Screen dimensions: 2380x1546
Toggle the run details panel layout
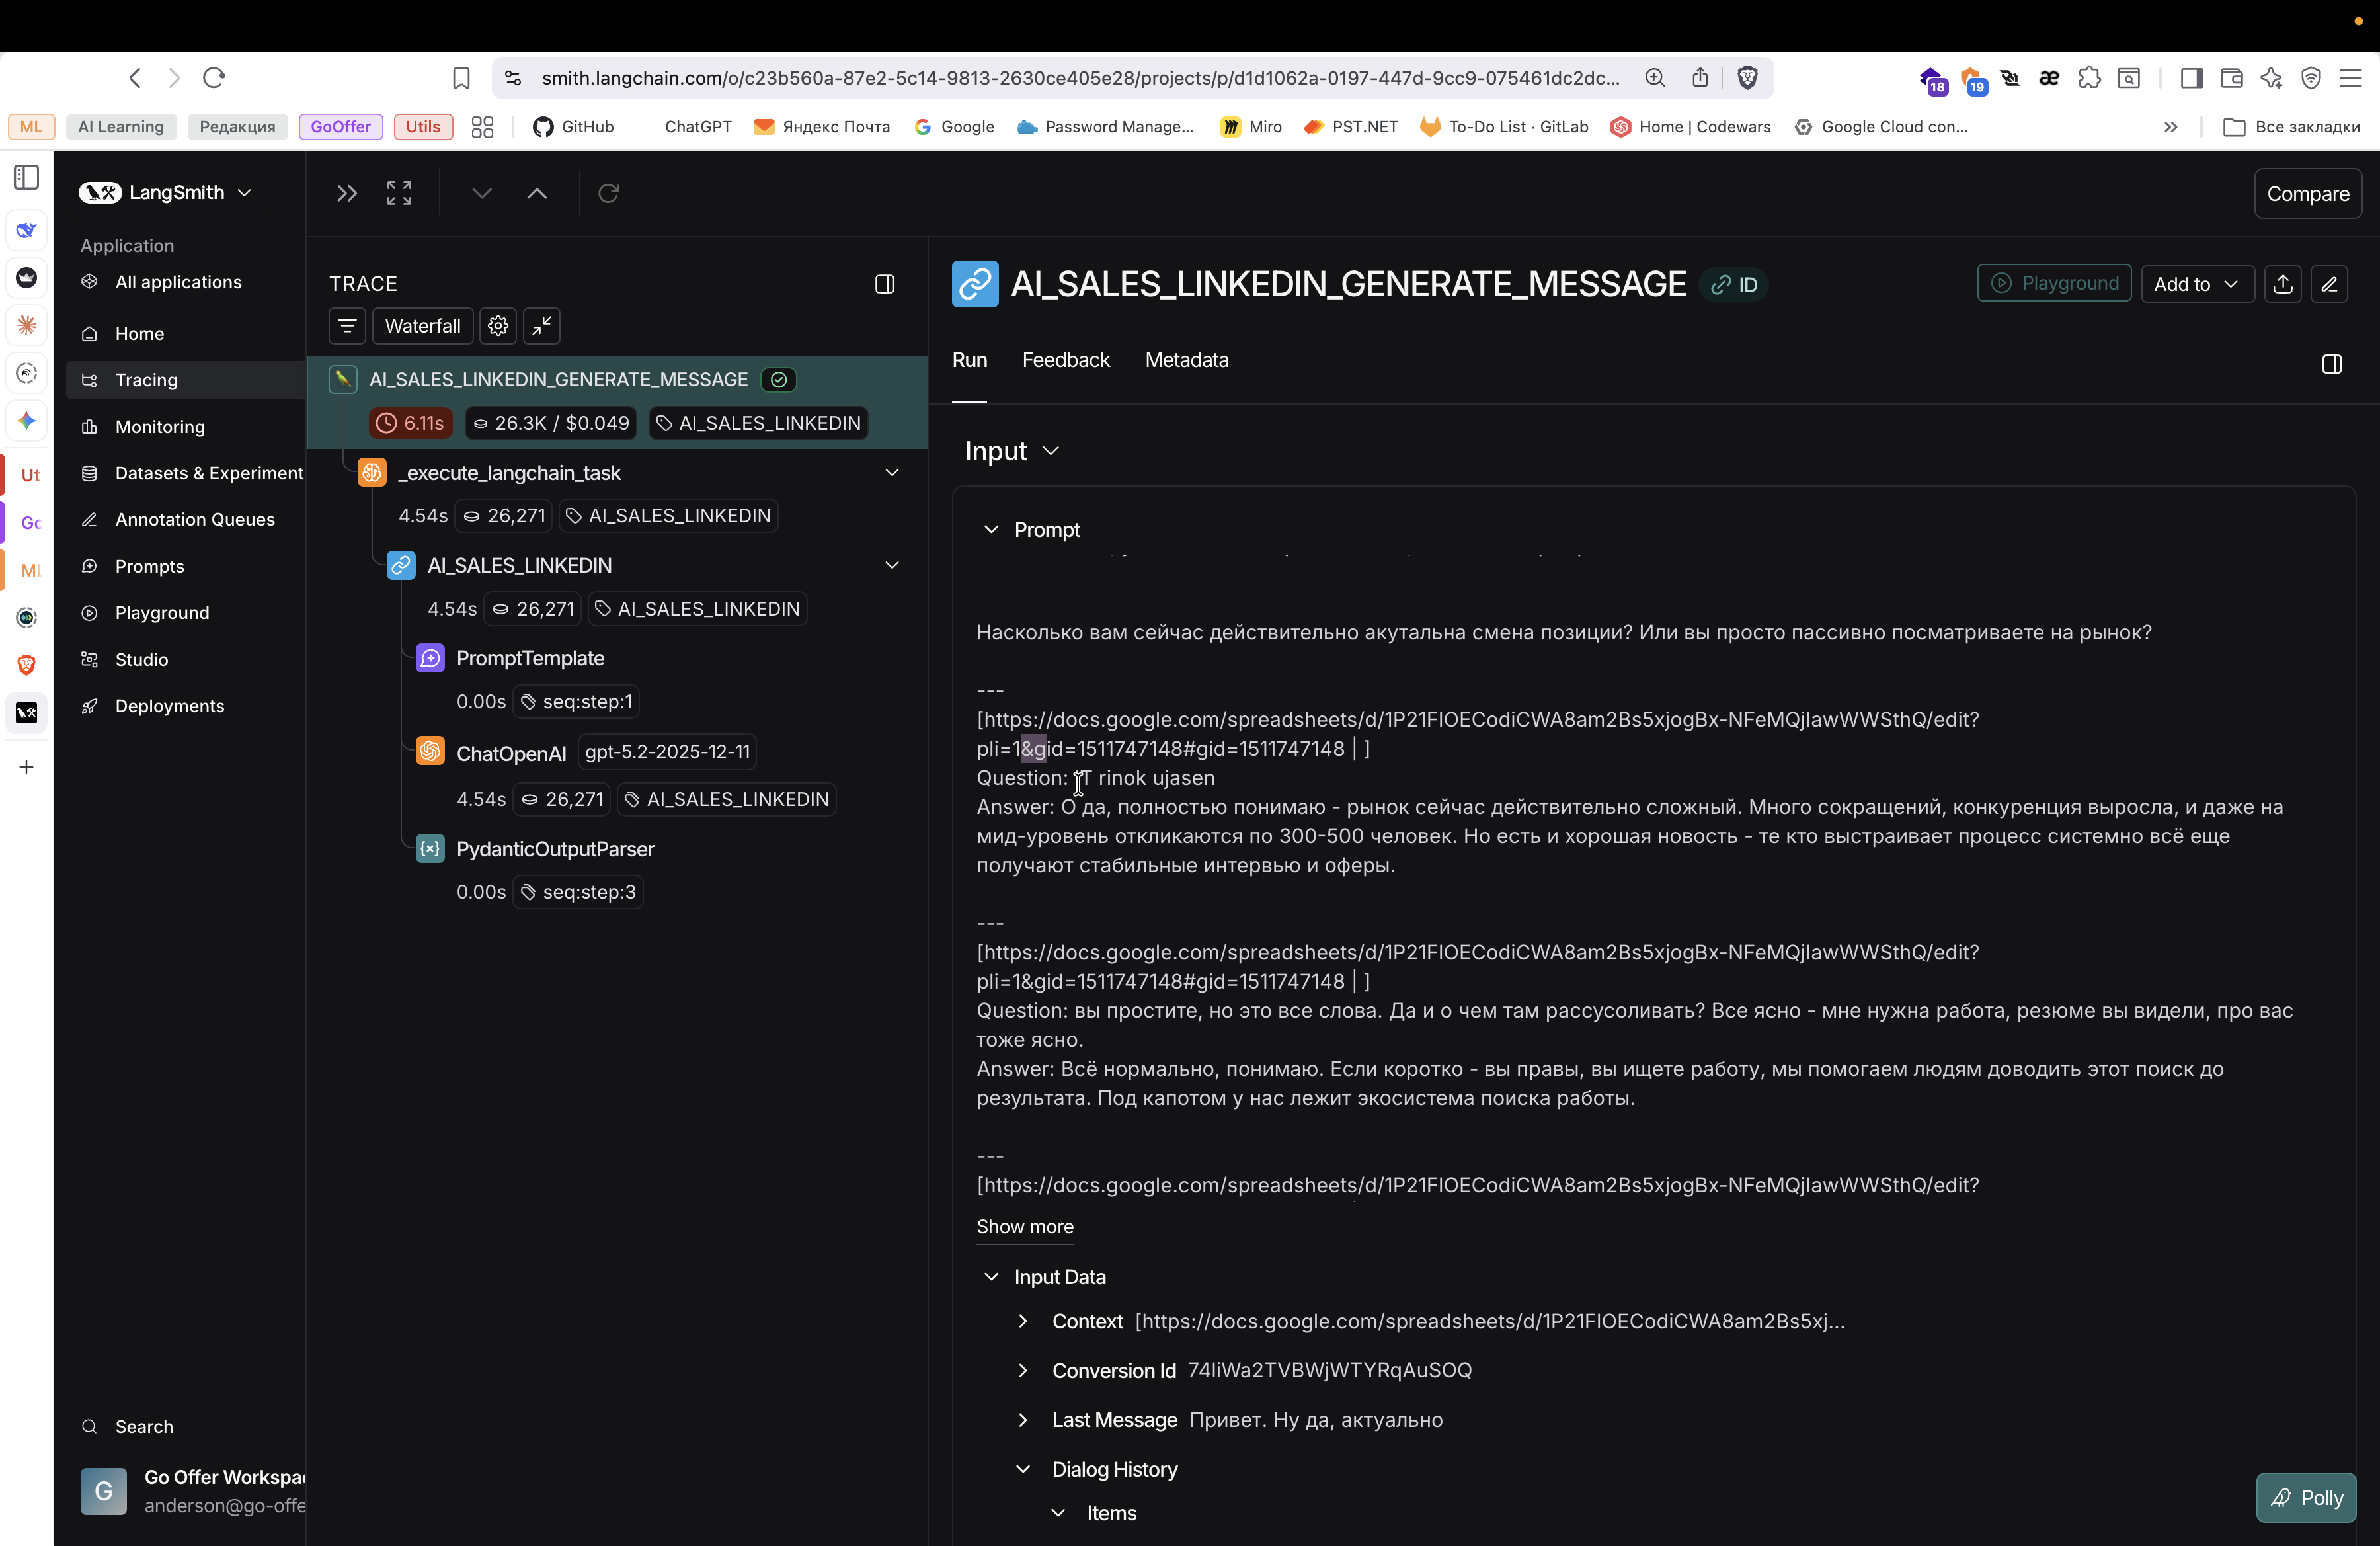[x=2331, y=364]
